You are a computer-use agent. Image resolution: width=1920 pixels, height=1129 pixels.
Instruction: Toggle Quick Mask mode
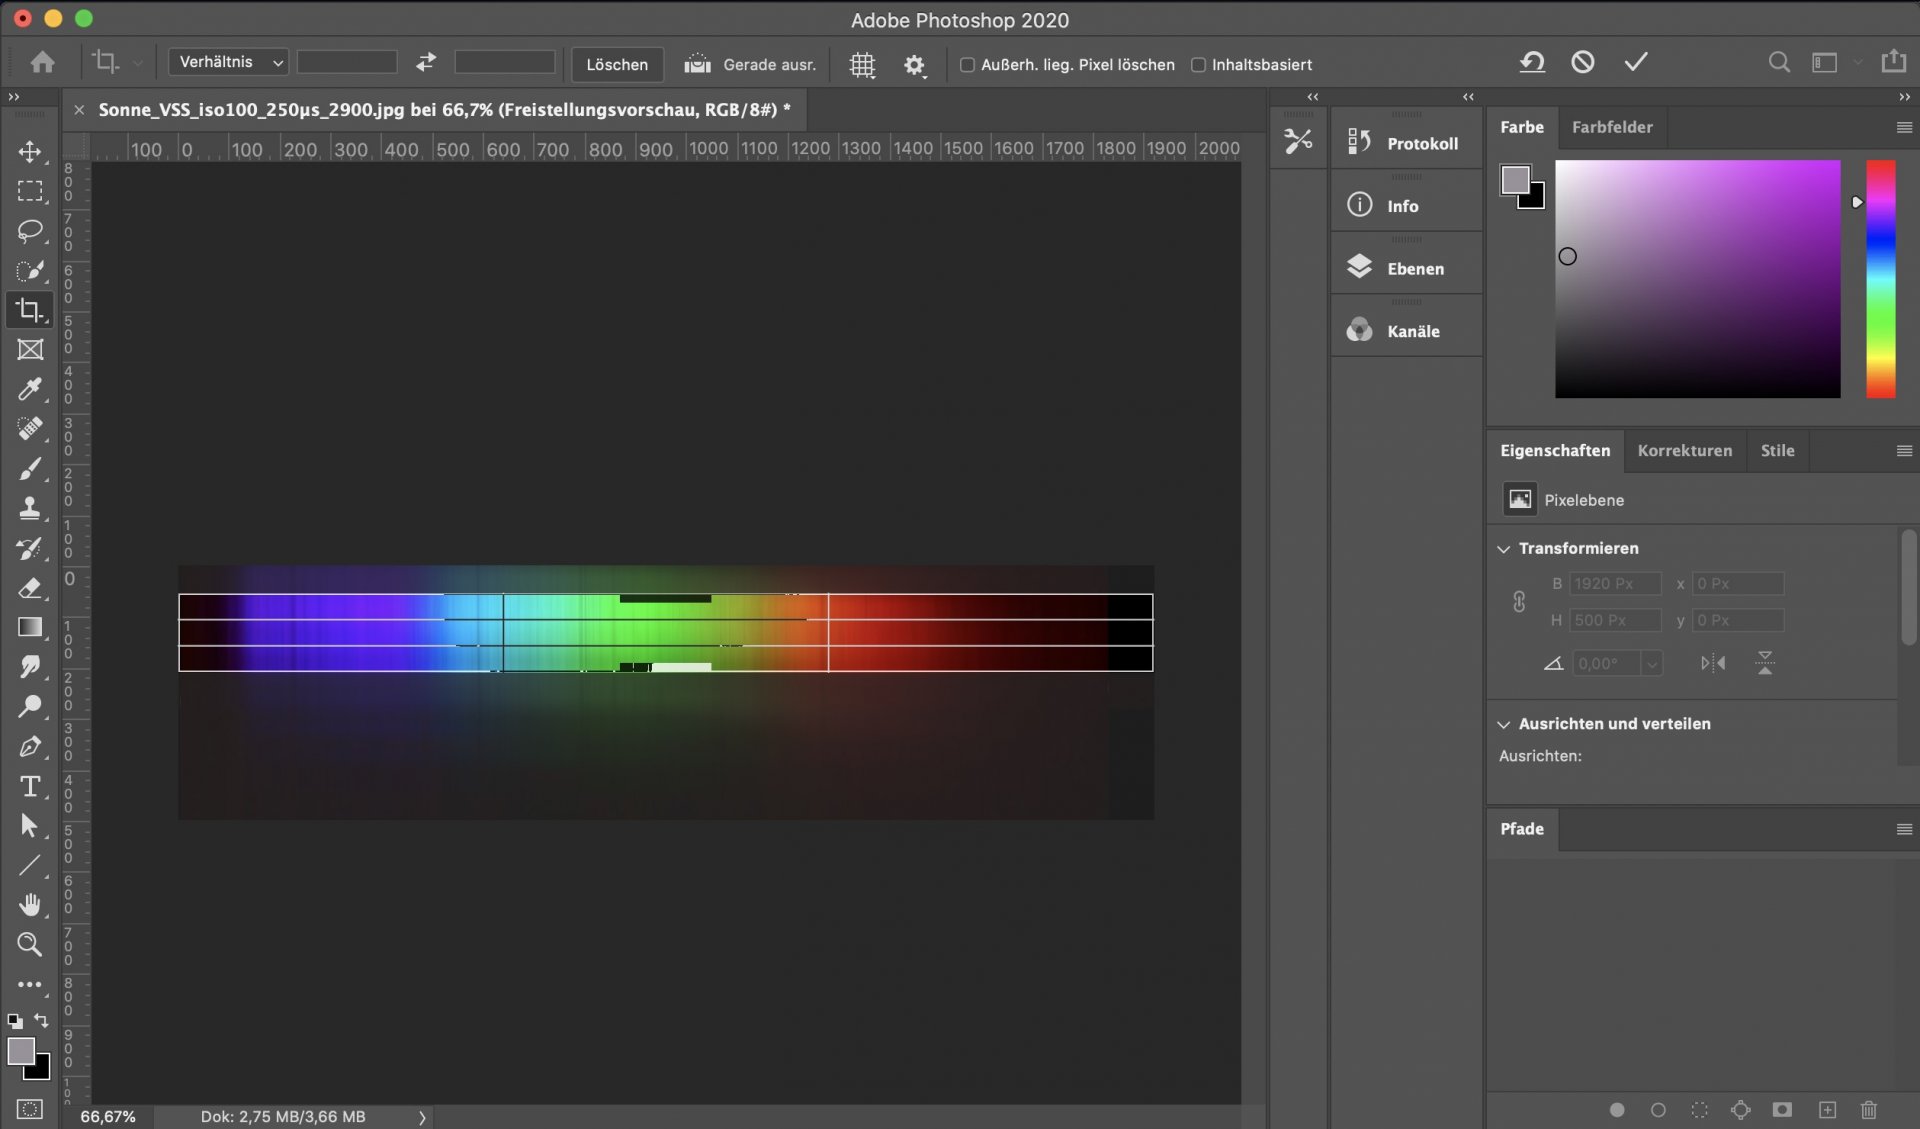coord(30,1109)
